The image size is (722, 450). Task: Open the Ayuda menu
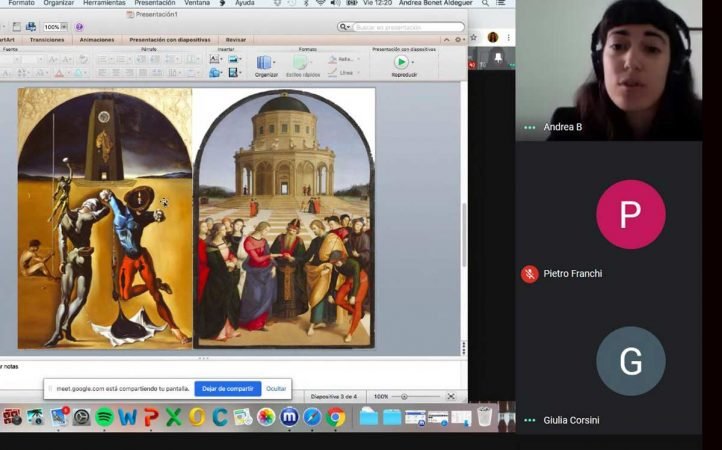click(245, 3)
